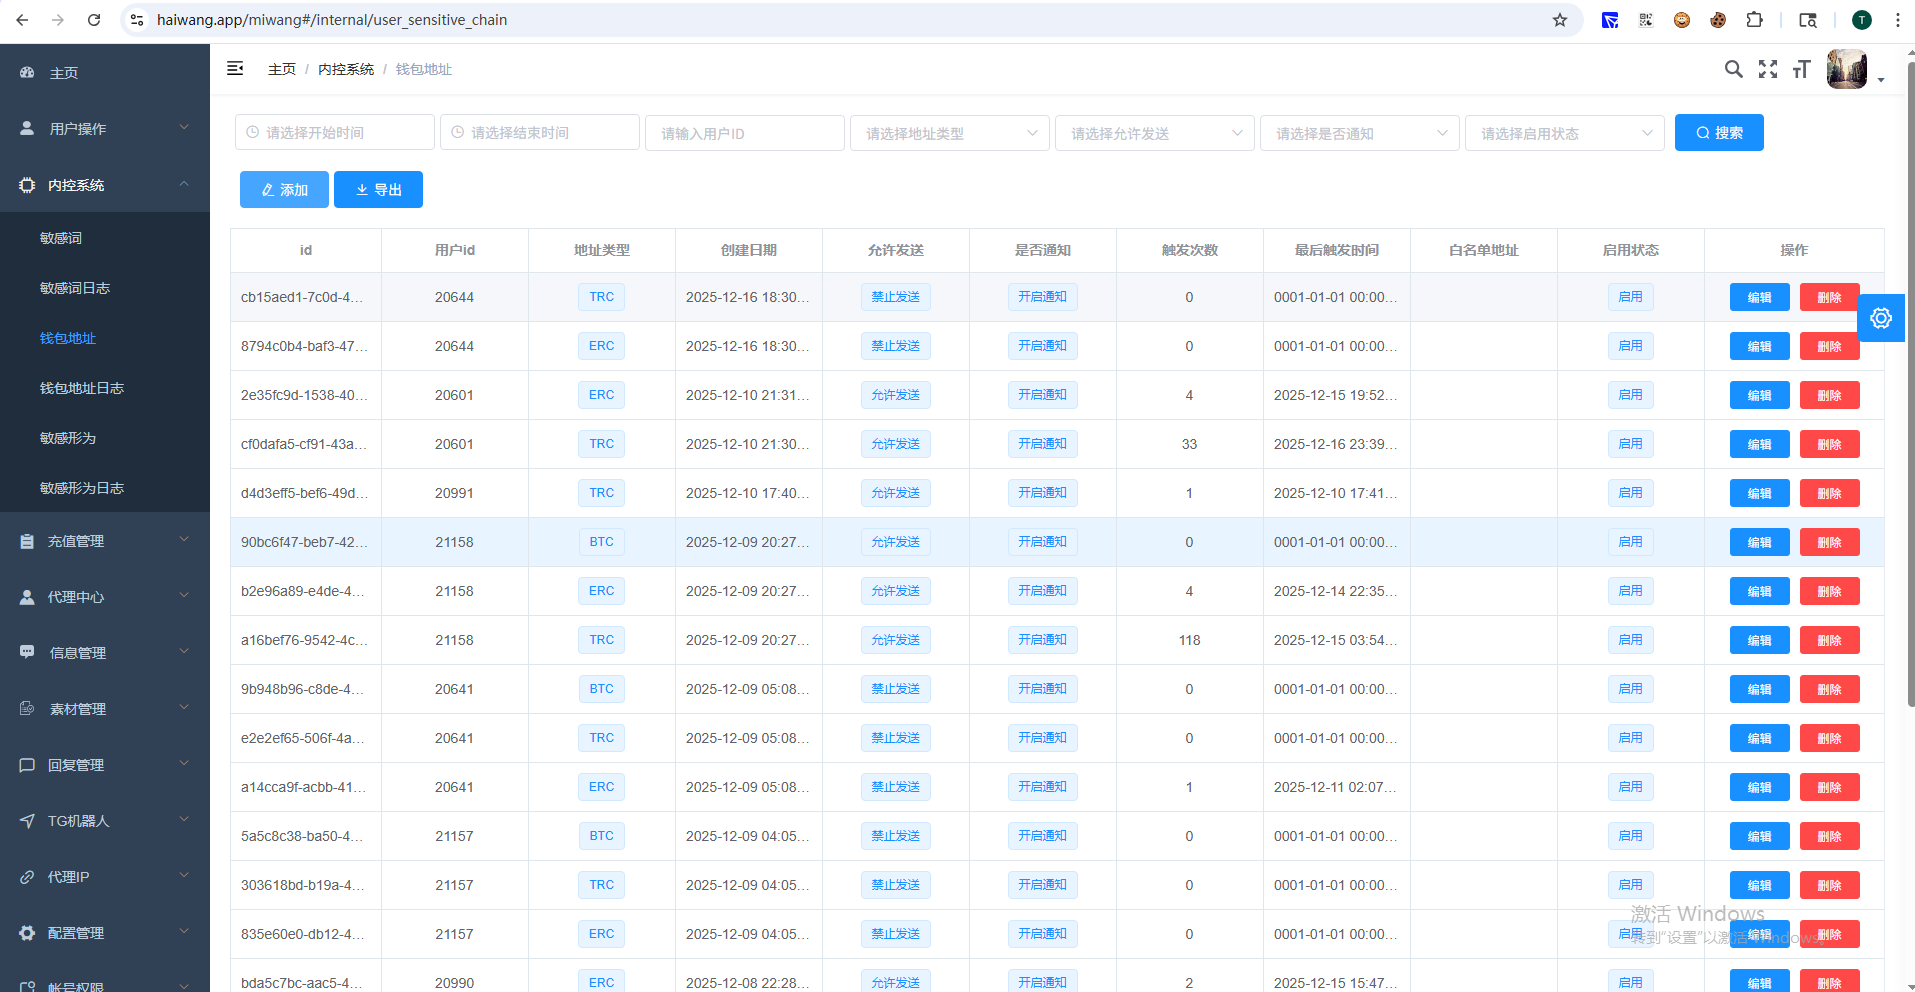Open 钱包地址日志 menu item
This screenshot has height=992, width=1915.
point(82,388)
